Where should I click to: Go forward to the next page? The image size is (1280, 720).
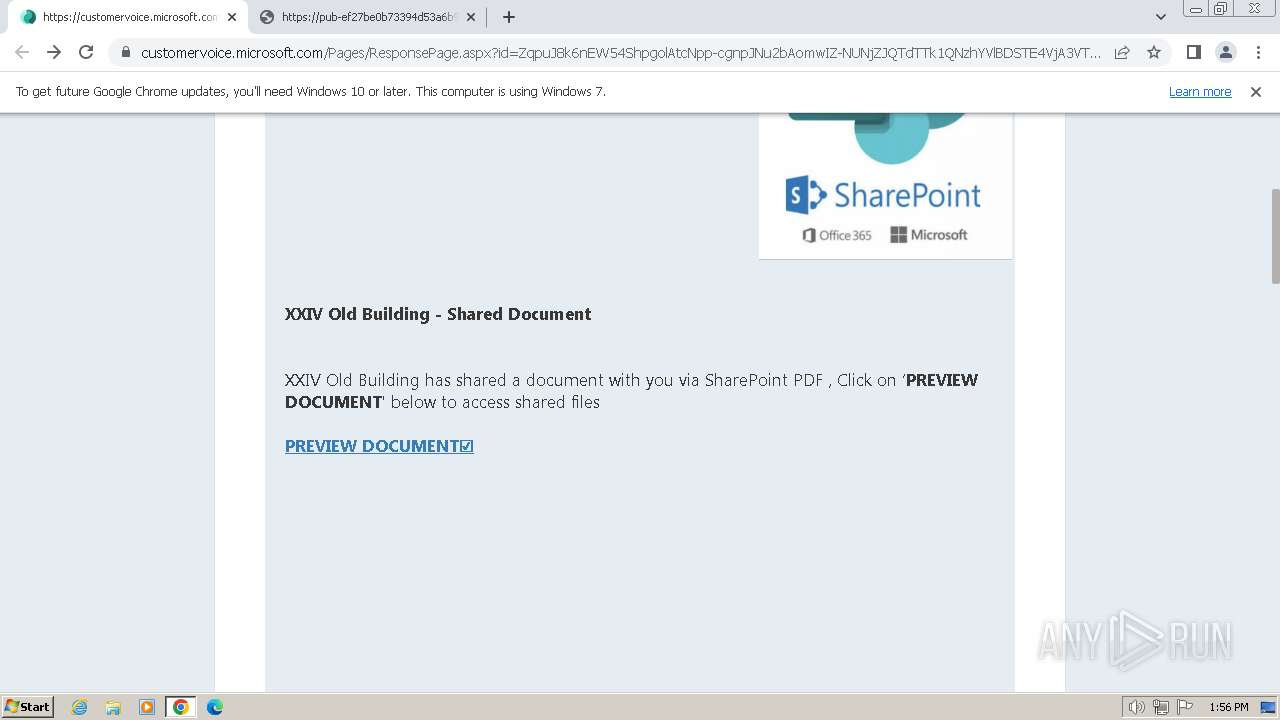pos(54,52)
